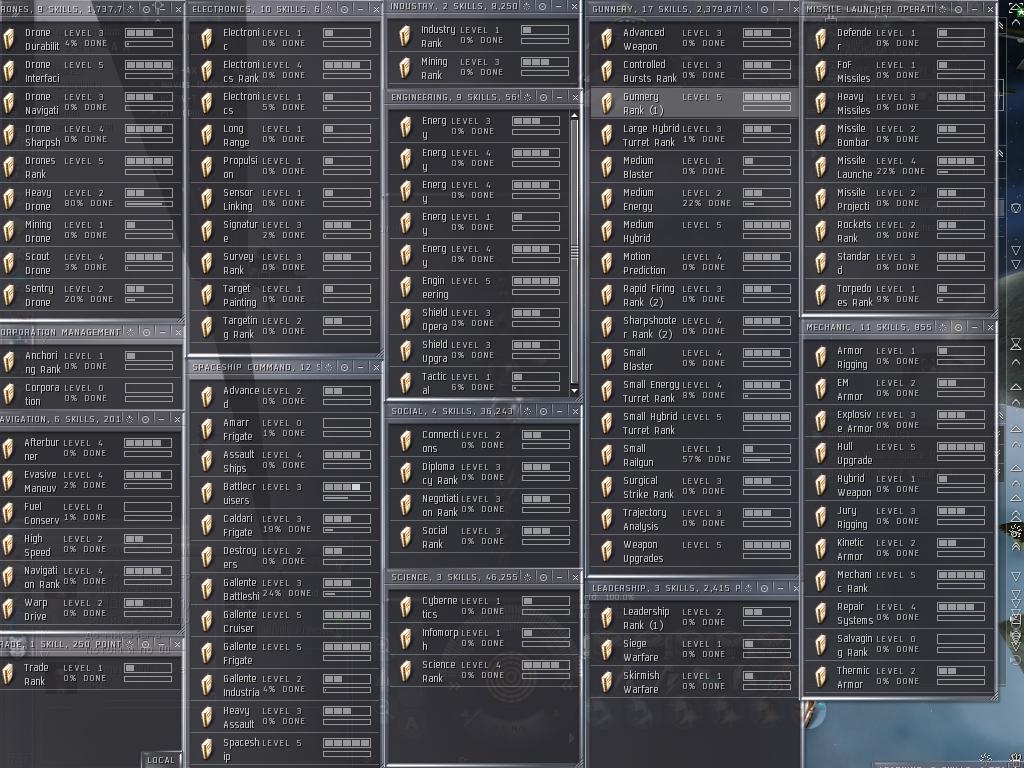This screenshot has width=1024, height=768.
Task: Select the 'Large Hybrid Turret Rank' skill name
Action: coord(651,135)
